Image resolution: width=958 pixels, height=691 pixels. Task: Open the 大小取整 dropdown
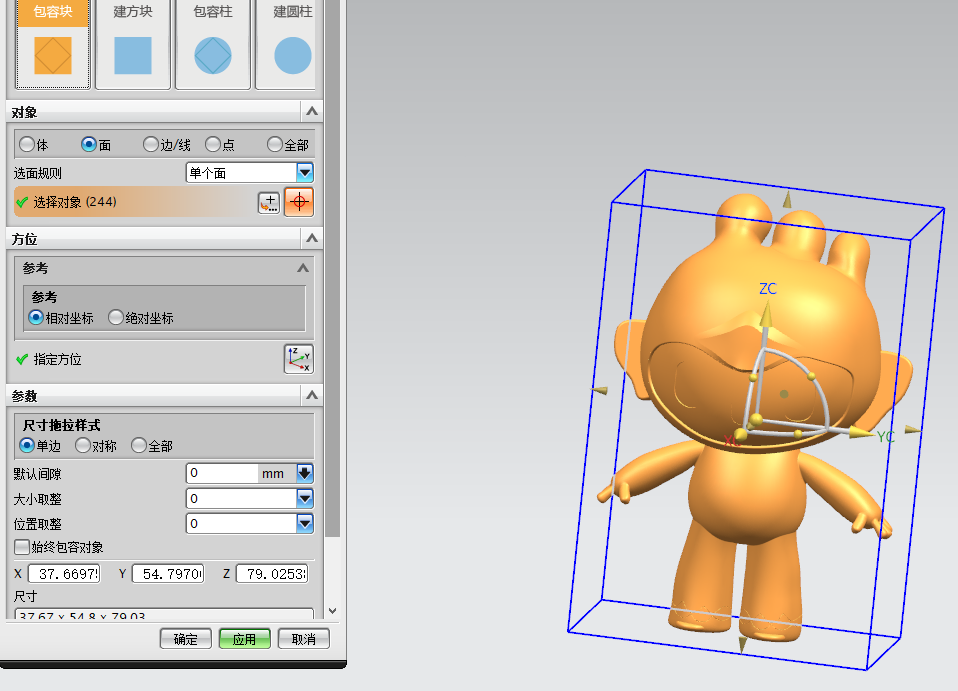(x=305, y=499)
